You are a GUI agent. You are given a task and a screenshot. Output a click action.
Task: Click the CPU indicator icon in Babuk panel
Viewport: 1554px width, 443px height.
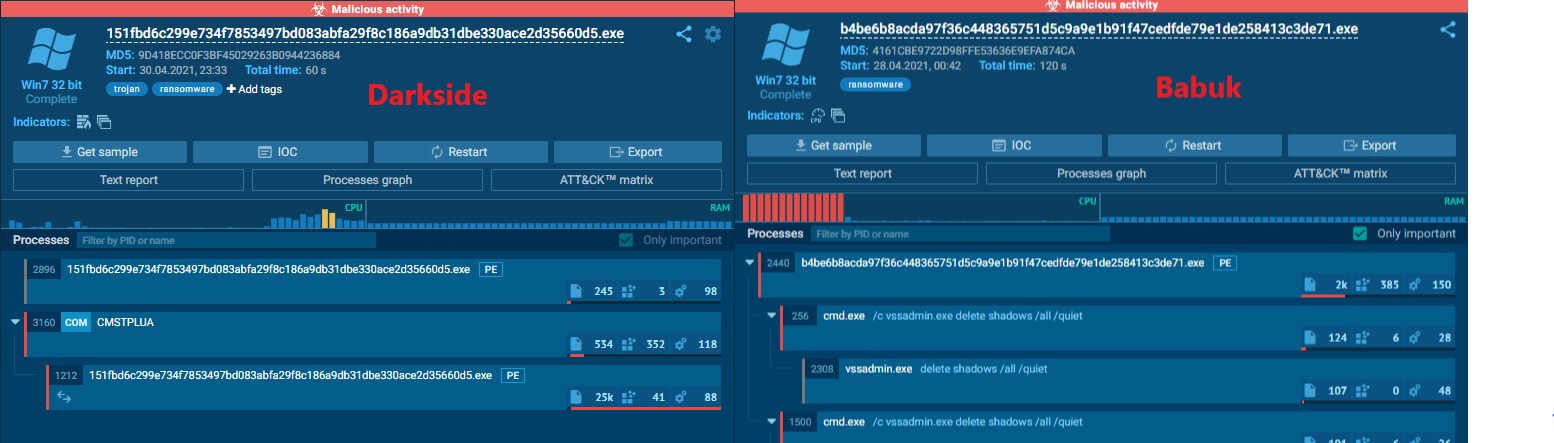pos(817,116)
